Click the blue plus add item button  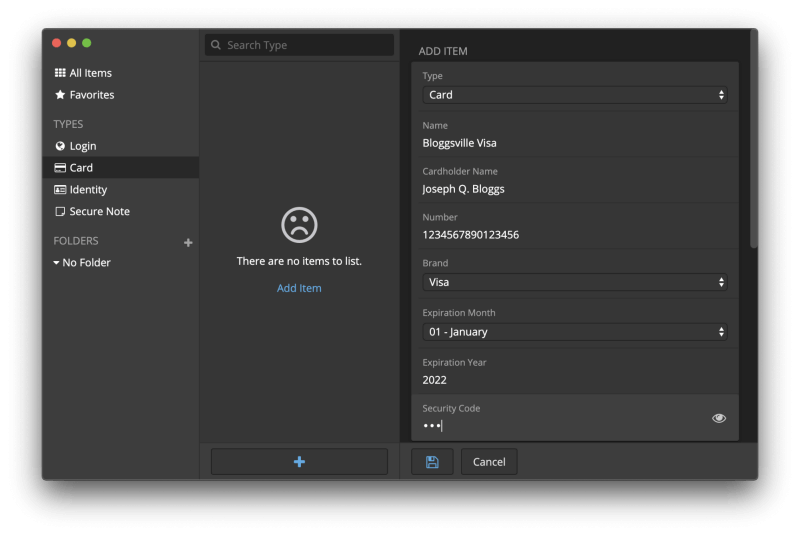[299, 462]
